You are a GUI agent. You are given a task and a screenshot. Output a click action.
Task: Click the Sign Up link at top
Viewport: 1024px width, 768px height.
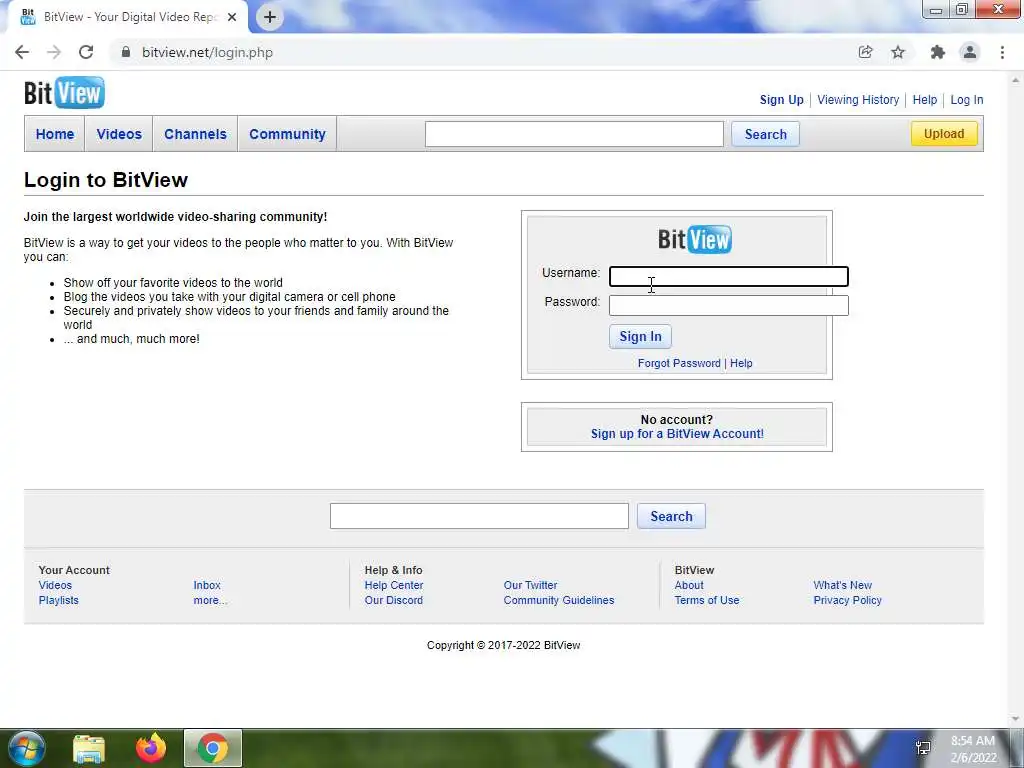[x=781, y=100]
